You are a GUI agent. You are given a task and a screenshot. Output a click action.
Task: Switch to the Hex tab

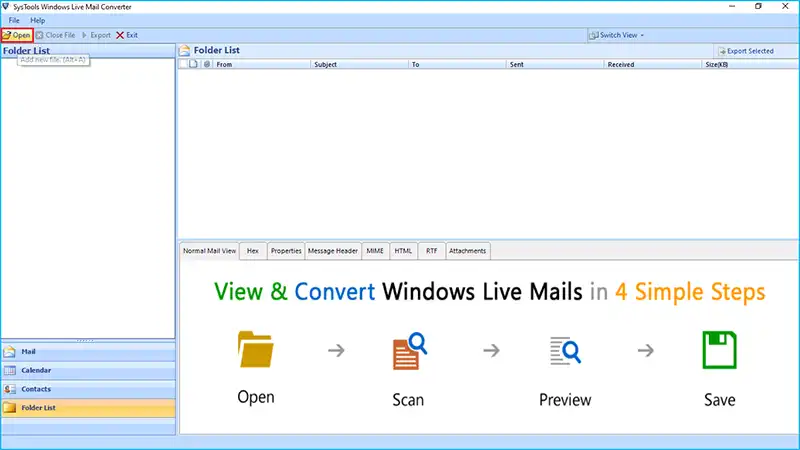[253, 251]
